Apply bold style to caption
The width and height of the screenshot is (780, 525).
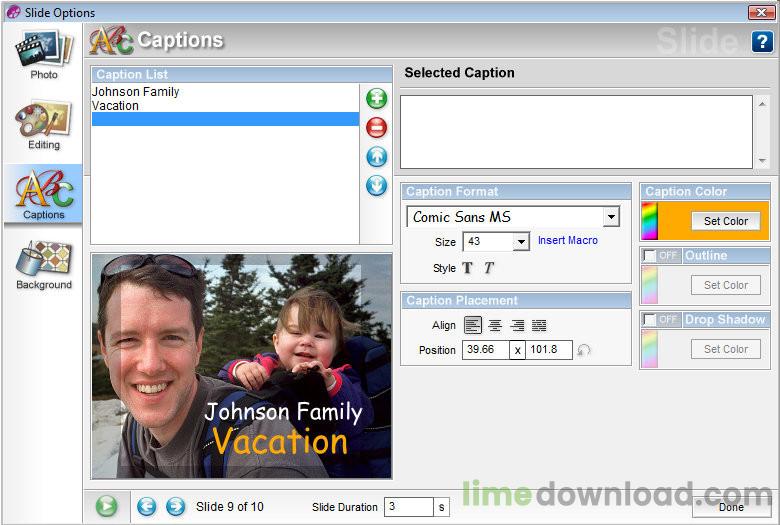click(x=467, y=268)
